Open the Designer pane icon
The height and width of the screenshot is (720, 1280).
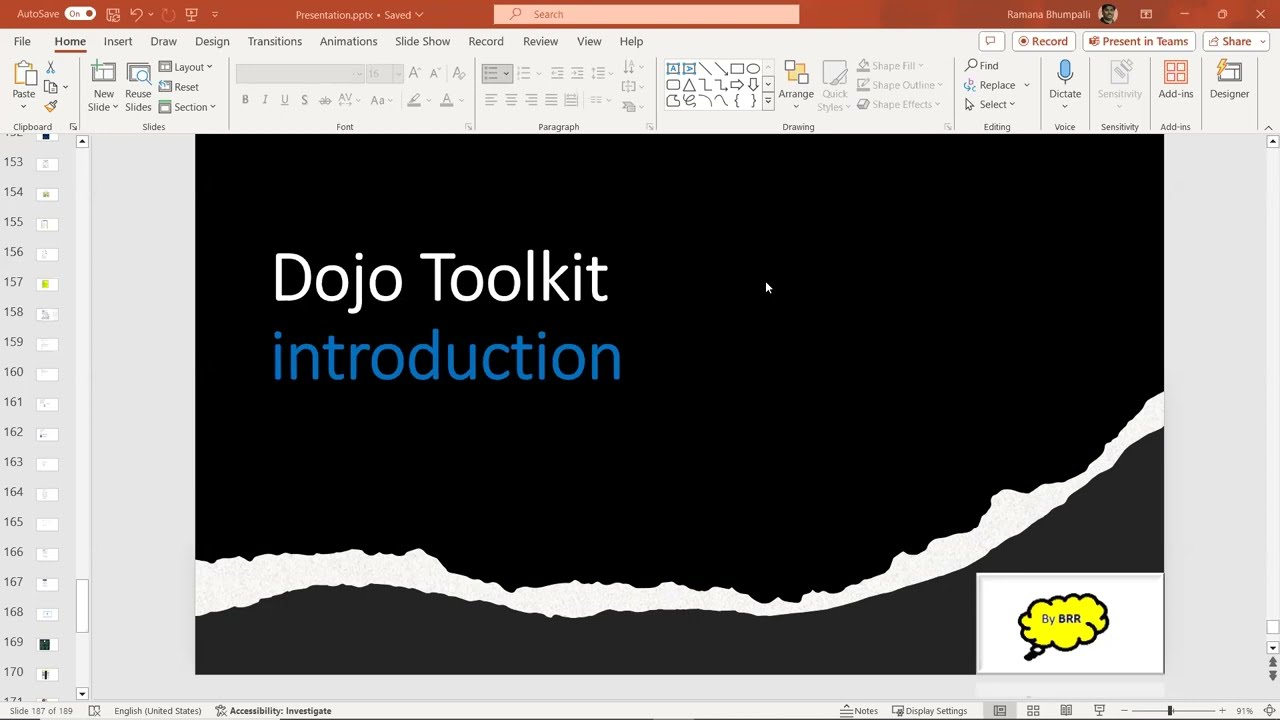pyautogui.click(x=1229, y=73)
